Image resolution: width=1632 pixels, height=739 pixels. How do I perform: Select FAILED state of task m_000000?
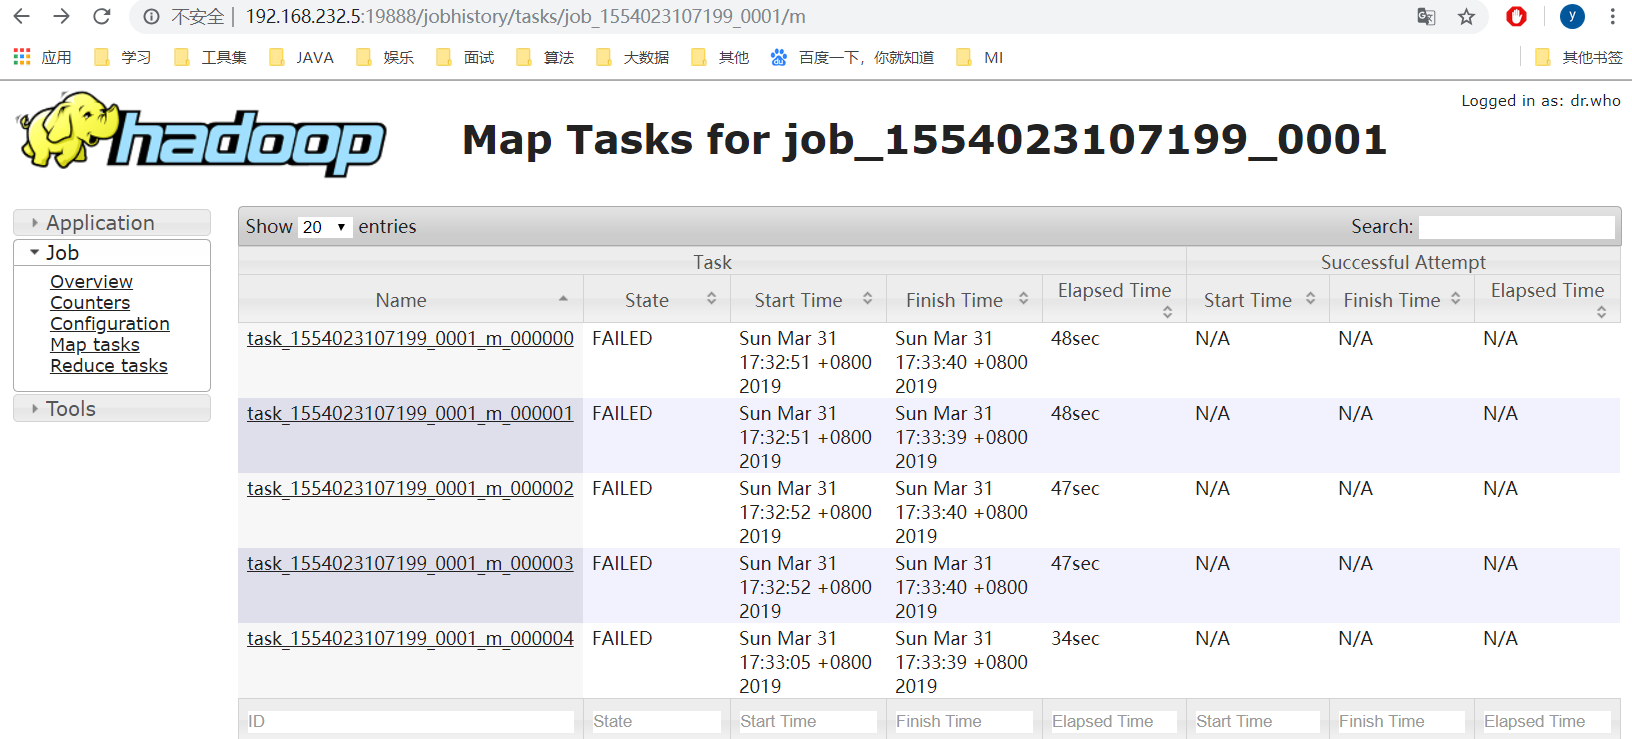pyautogui.click(x=622, y=338)
